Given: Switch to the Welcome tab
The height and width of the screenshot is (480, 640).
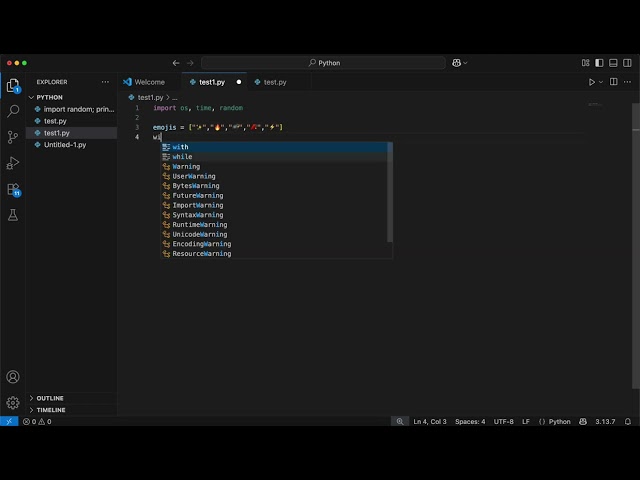Looking at the screenshot, I should point(148,82).
